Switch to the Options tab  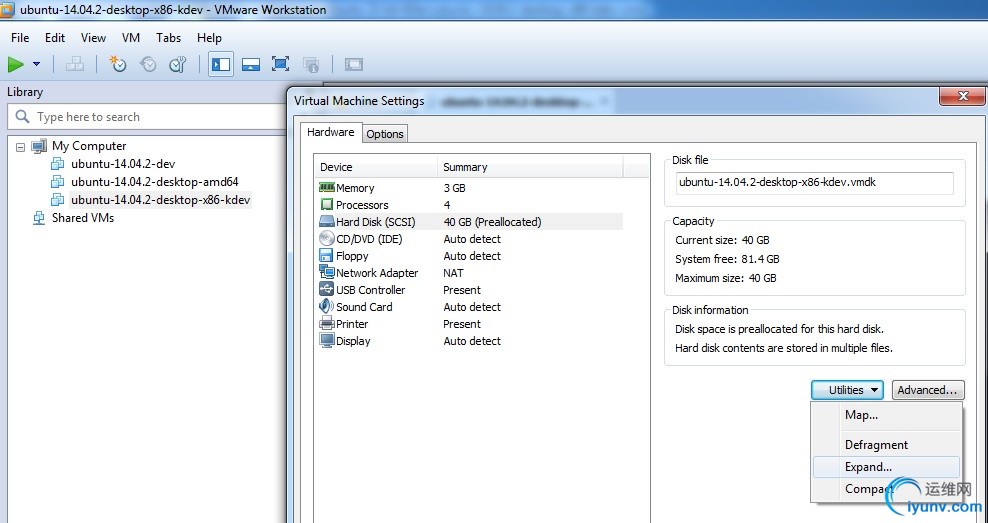tap(385, 134)
